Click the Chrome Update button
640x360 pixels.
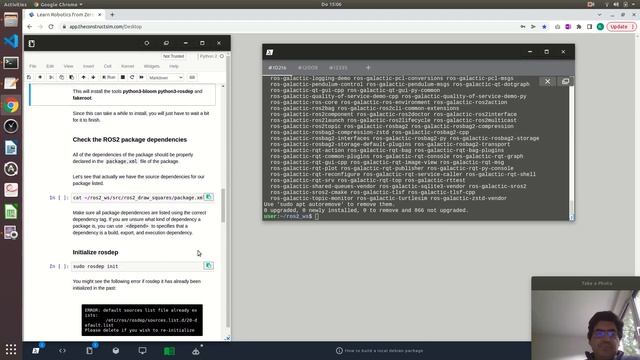tap(621, 27)
